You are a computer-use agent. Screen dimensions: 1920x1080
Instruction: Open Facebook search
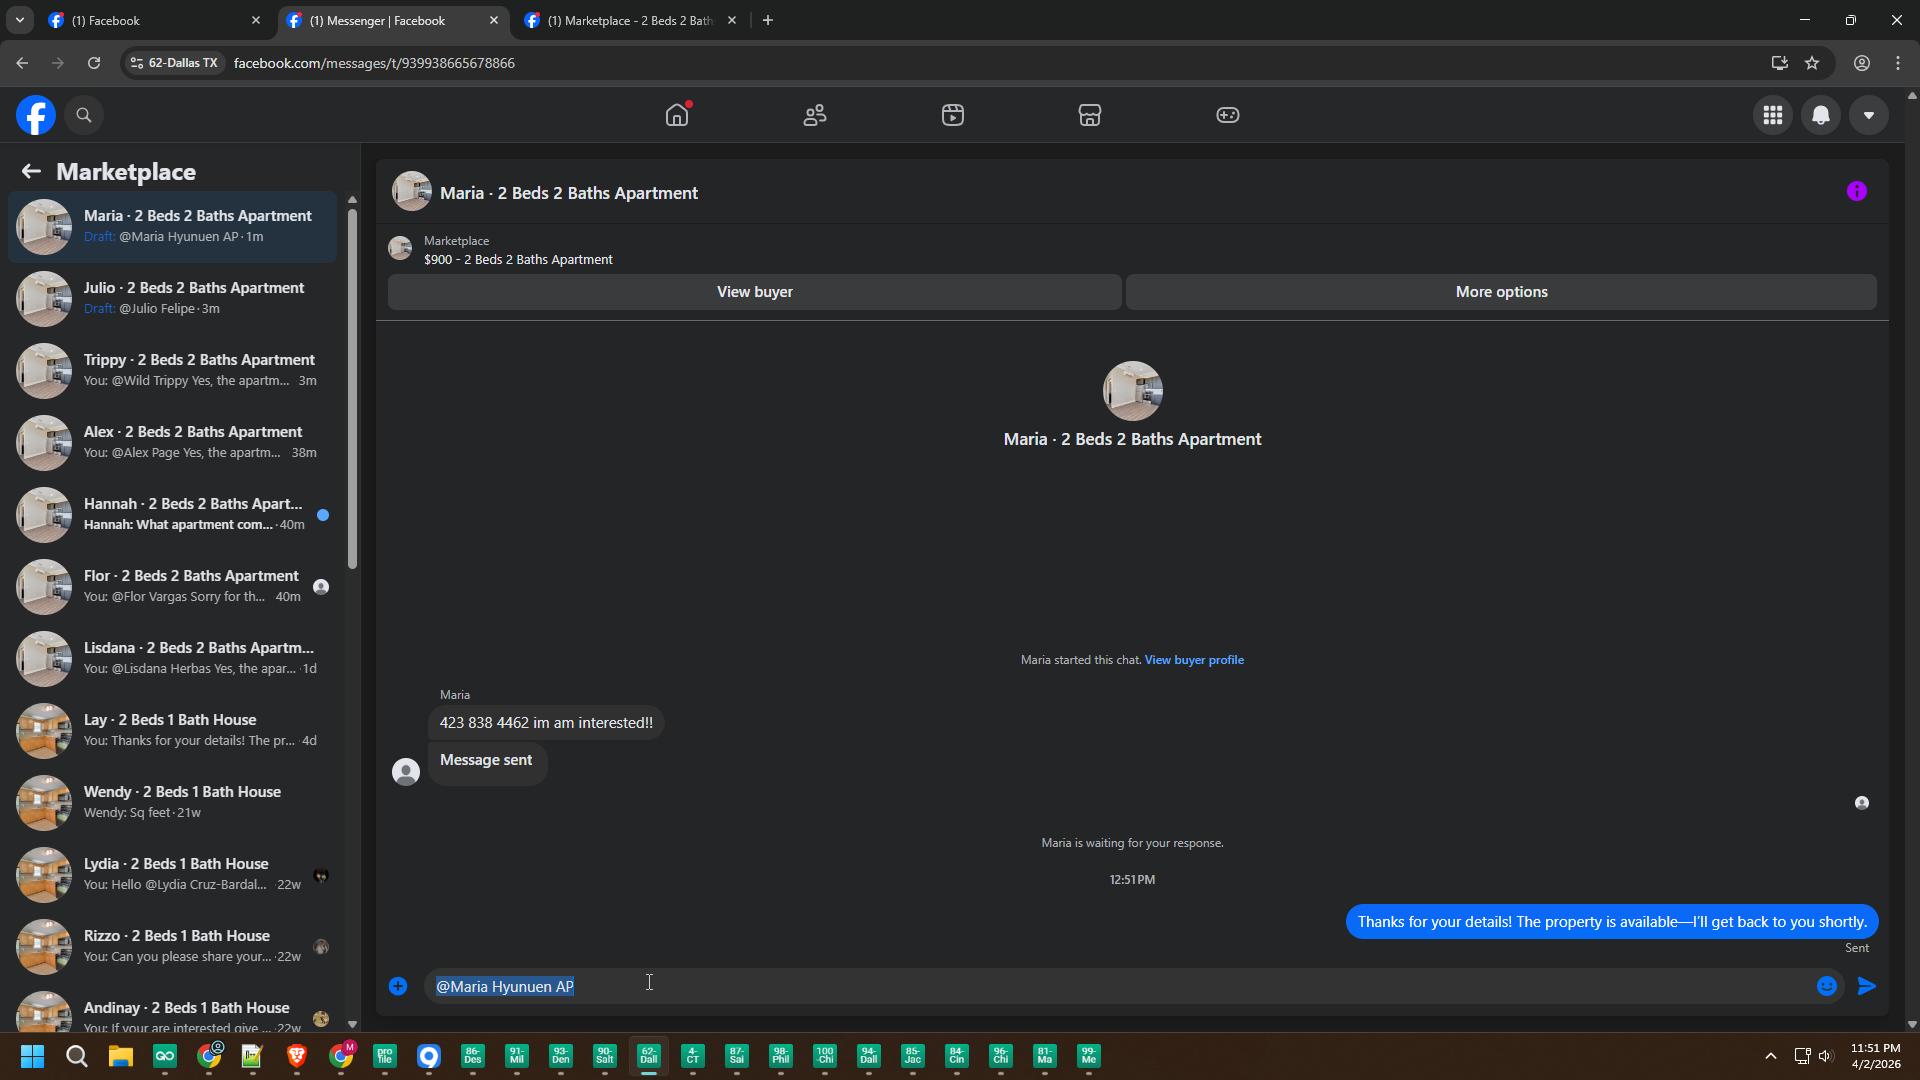(x=84, y=115)
